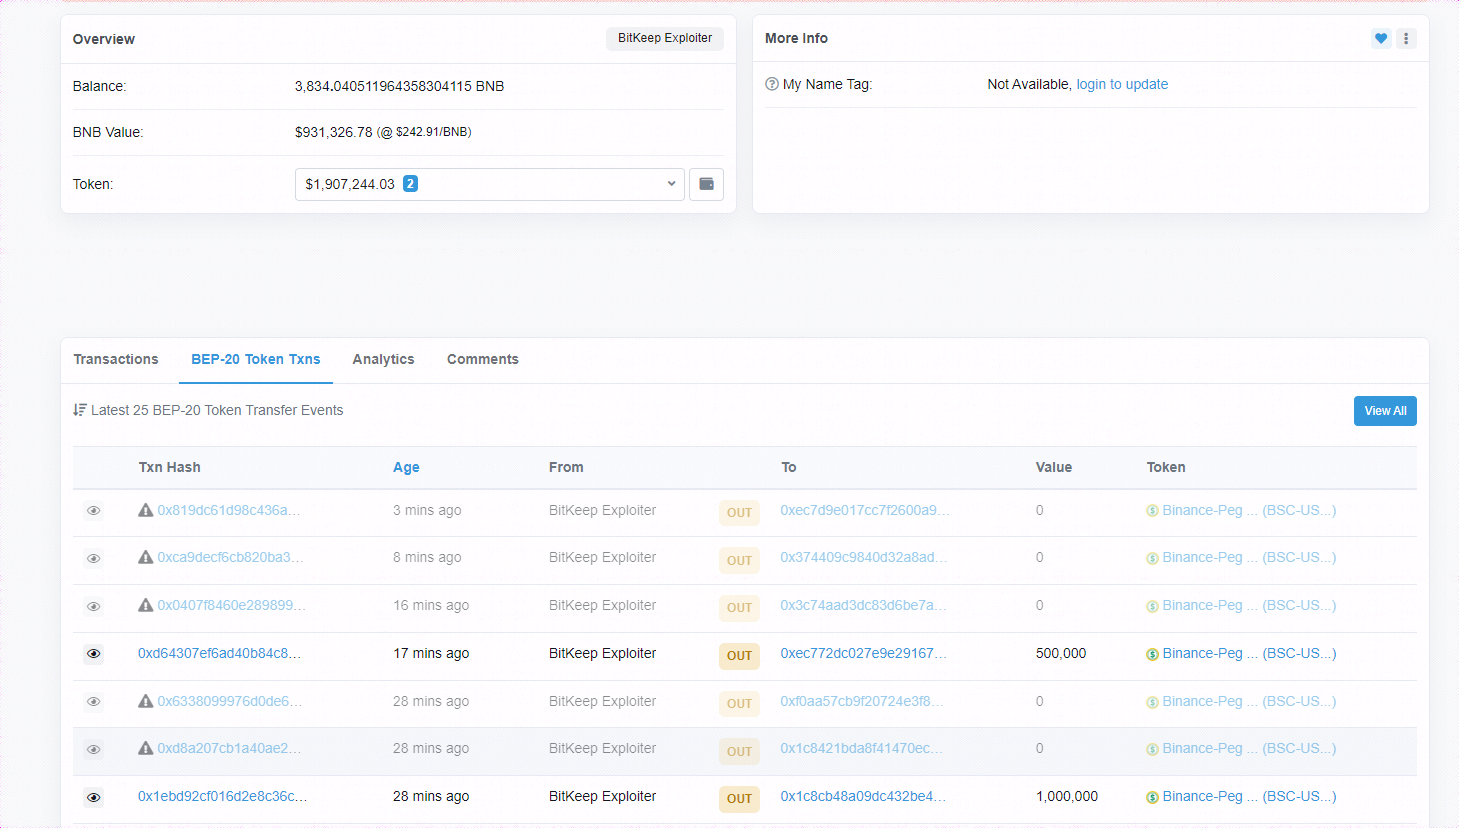Viewport: 1459px width, 828px height.
Task: Click warning triangle beside 0x0407f8460e289899 hash
Action: 146,605
